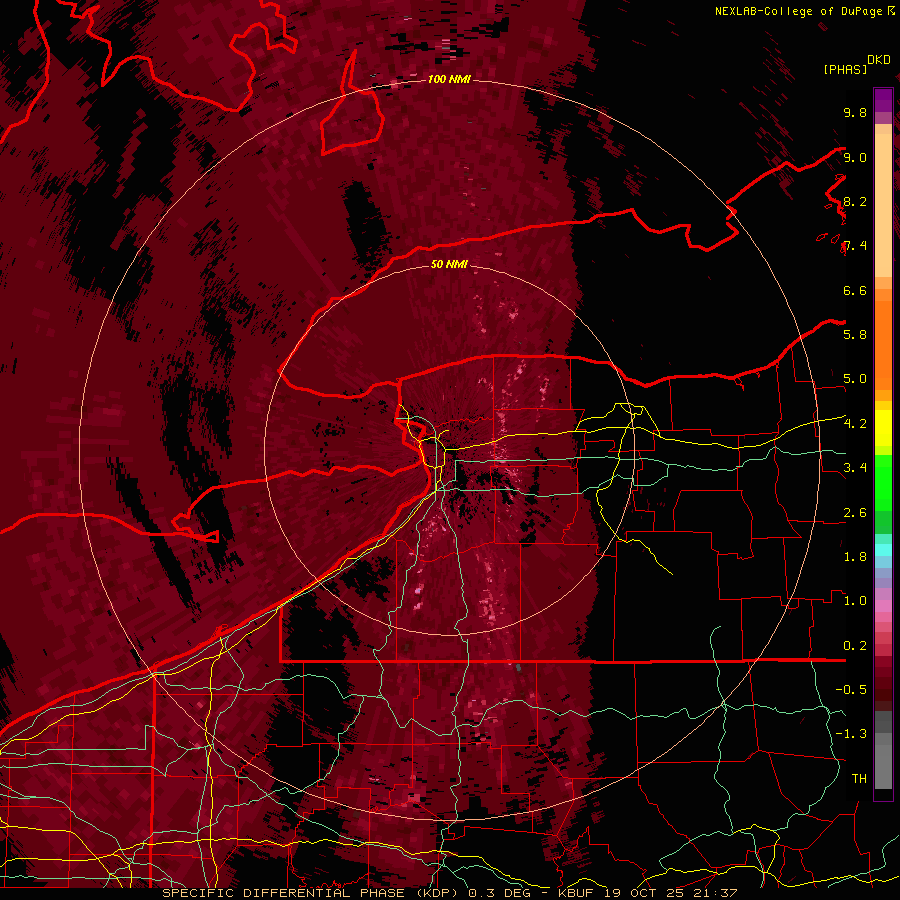Click the -0.5 legend value

tap(851, 690)
